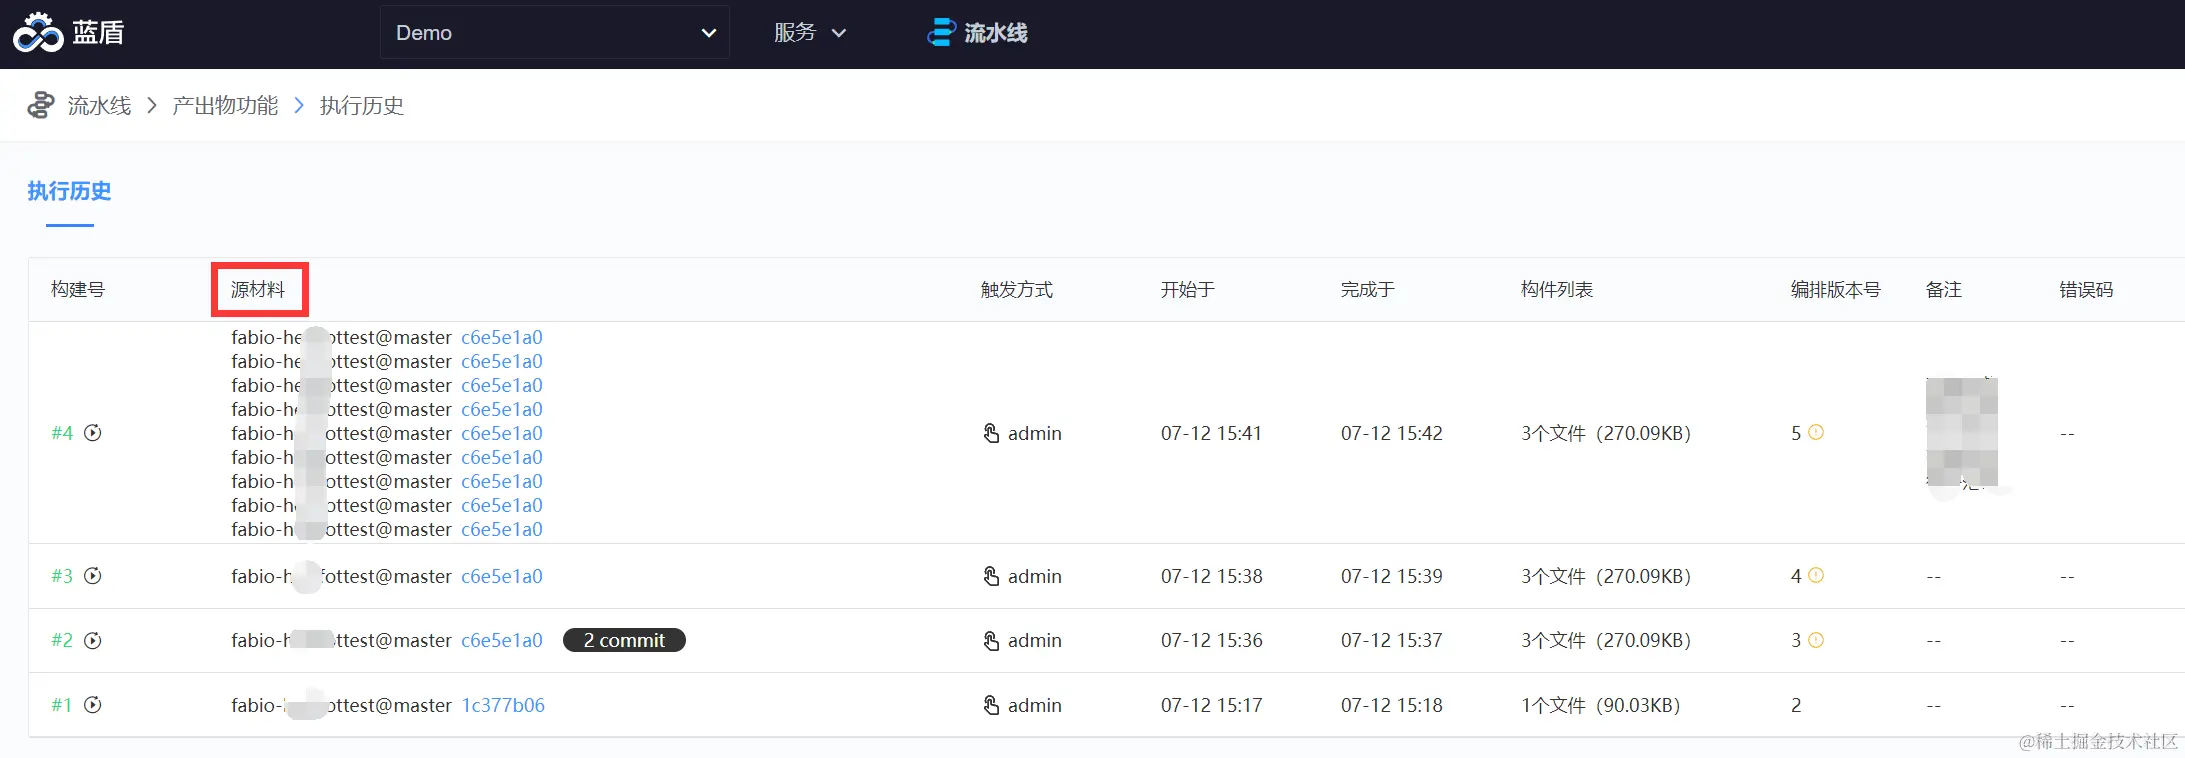Open commit 1c377b06 in build #1 row

coord(503,705)
